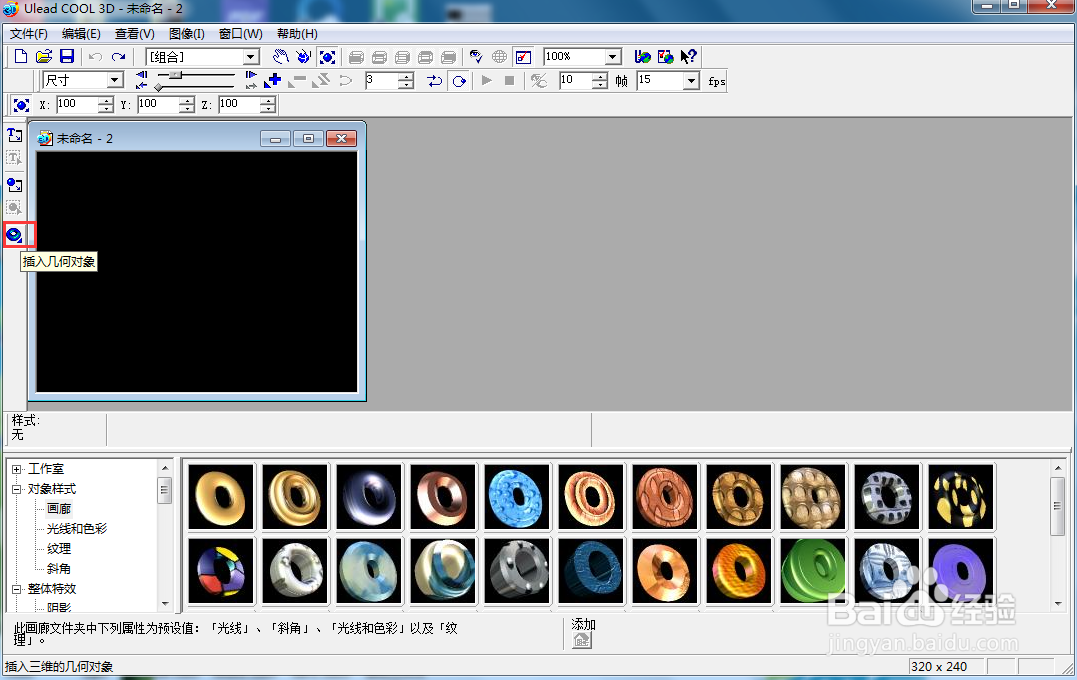Click the 添加 add-to-gallery button

tap(582, 640)
